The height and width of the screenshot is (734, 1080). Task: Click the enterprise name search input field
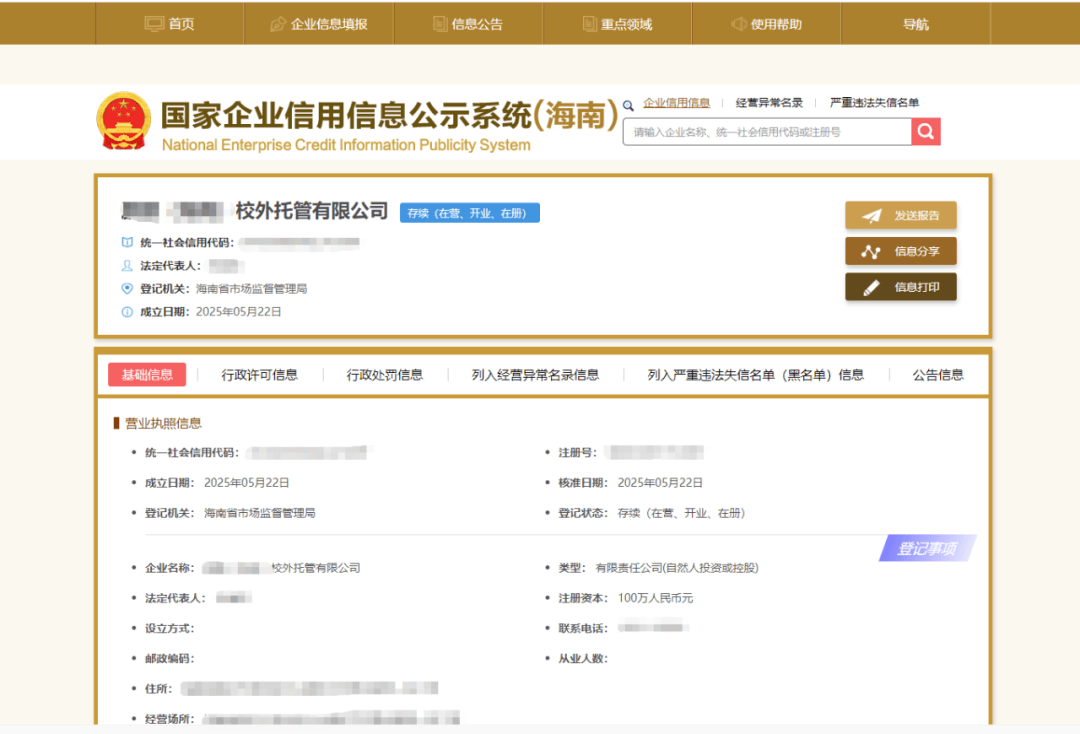point(766,132)
